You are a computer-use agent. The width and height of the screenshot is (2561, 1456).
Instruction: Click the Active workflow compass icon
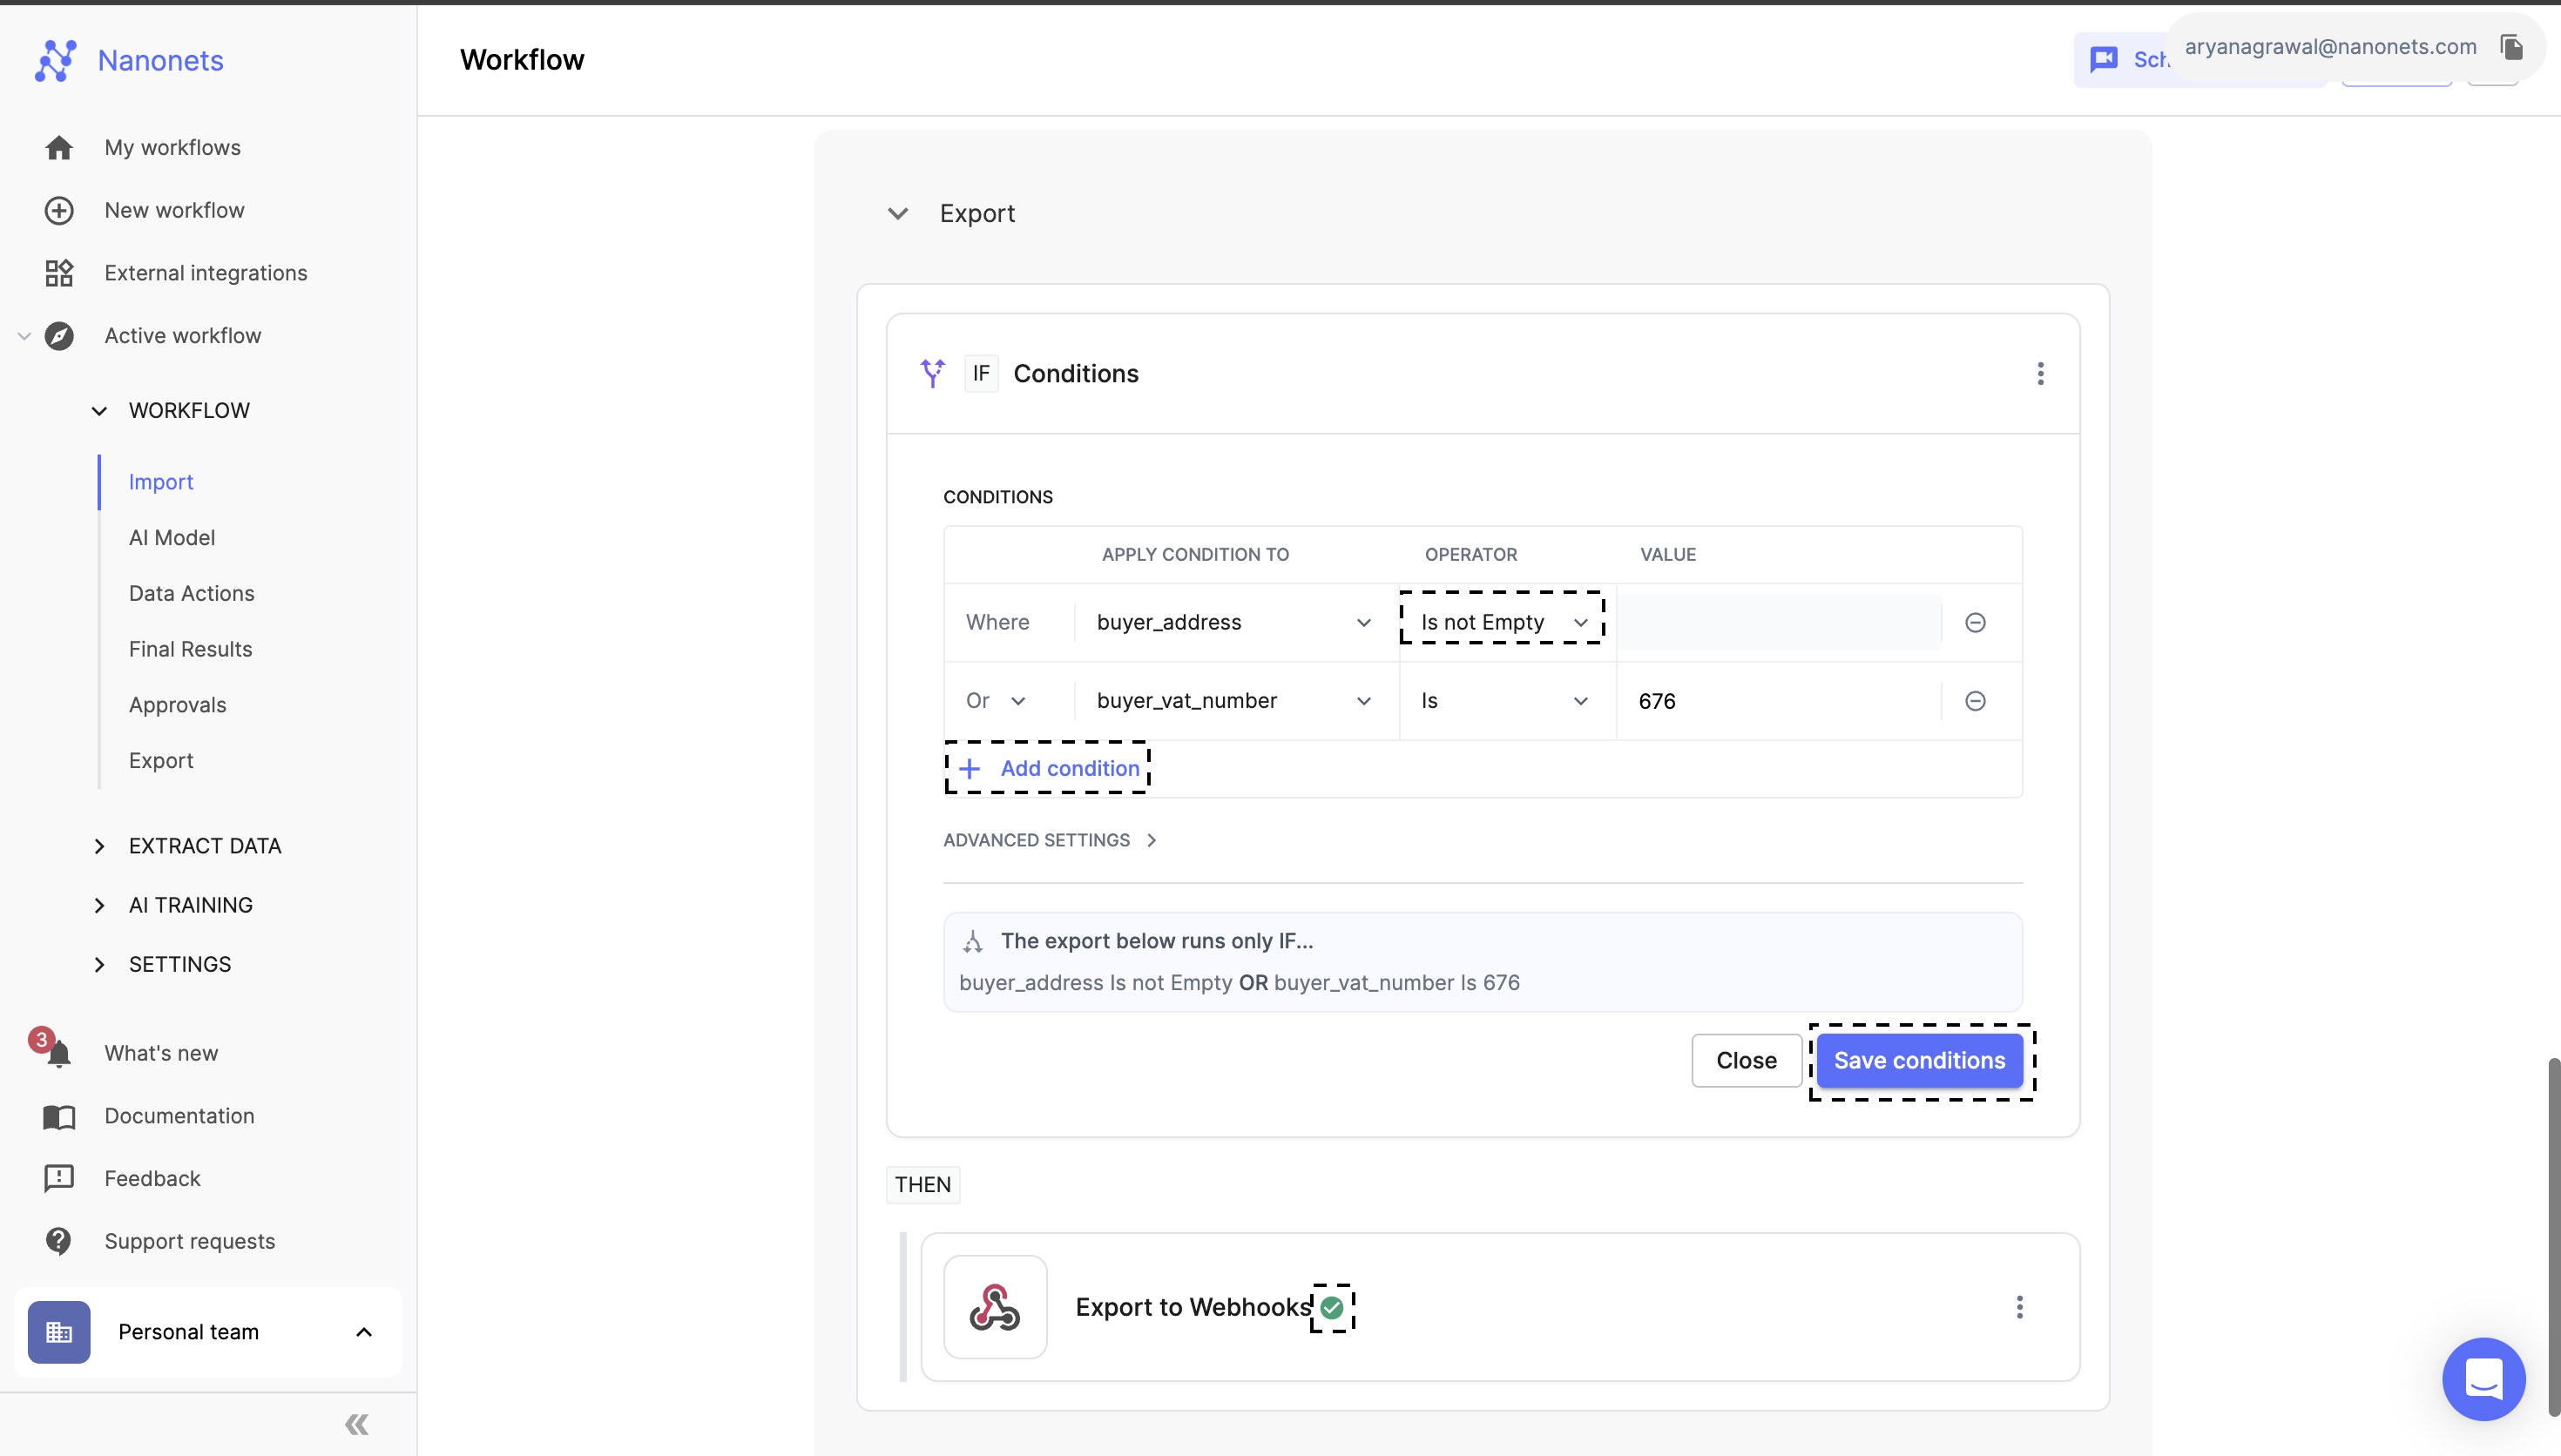tap(59, 336)
